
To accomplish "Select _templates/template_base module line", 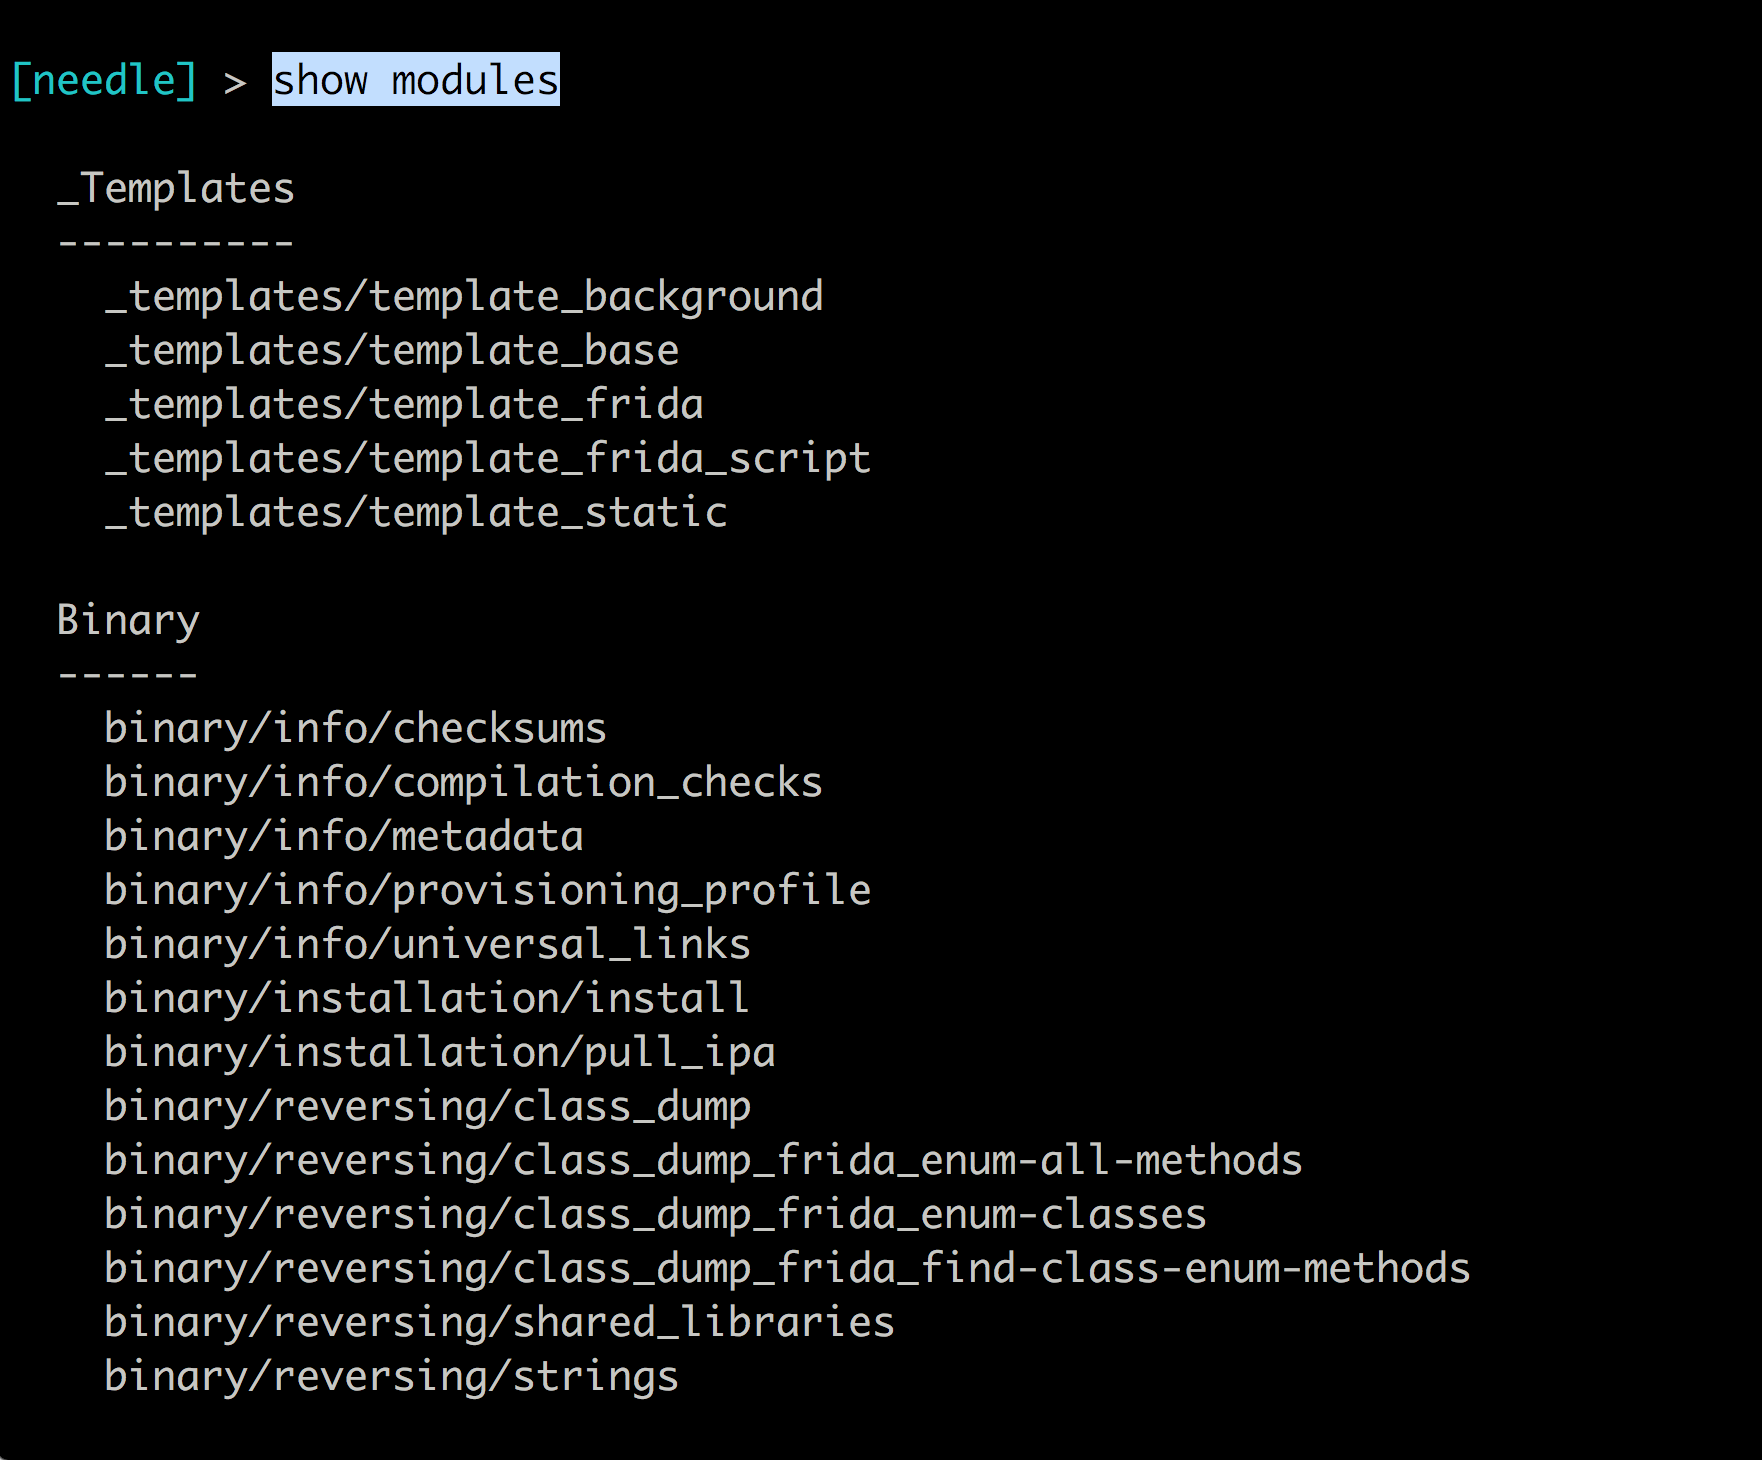I will 392,350.
